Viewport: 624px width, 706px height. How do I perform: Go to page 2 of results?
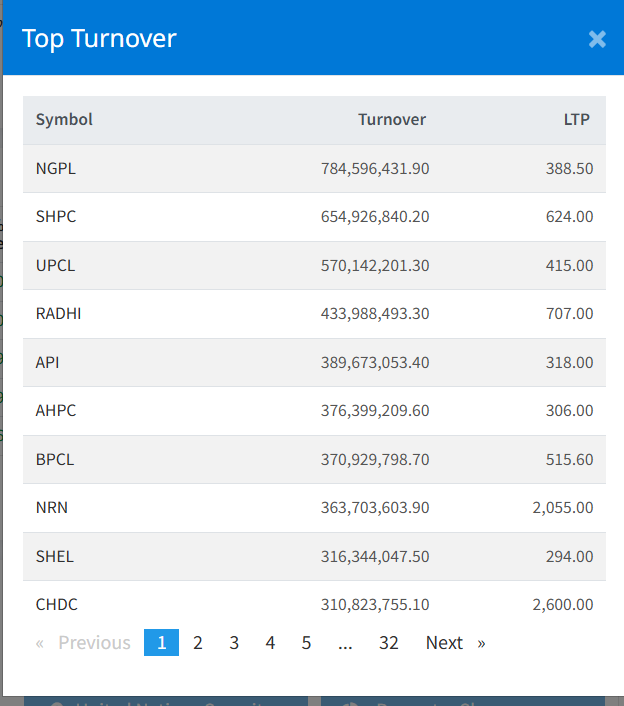(198, 643)
